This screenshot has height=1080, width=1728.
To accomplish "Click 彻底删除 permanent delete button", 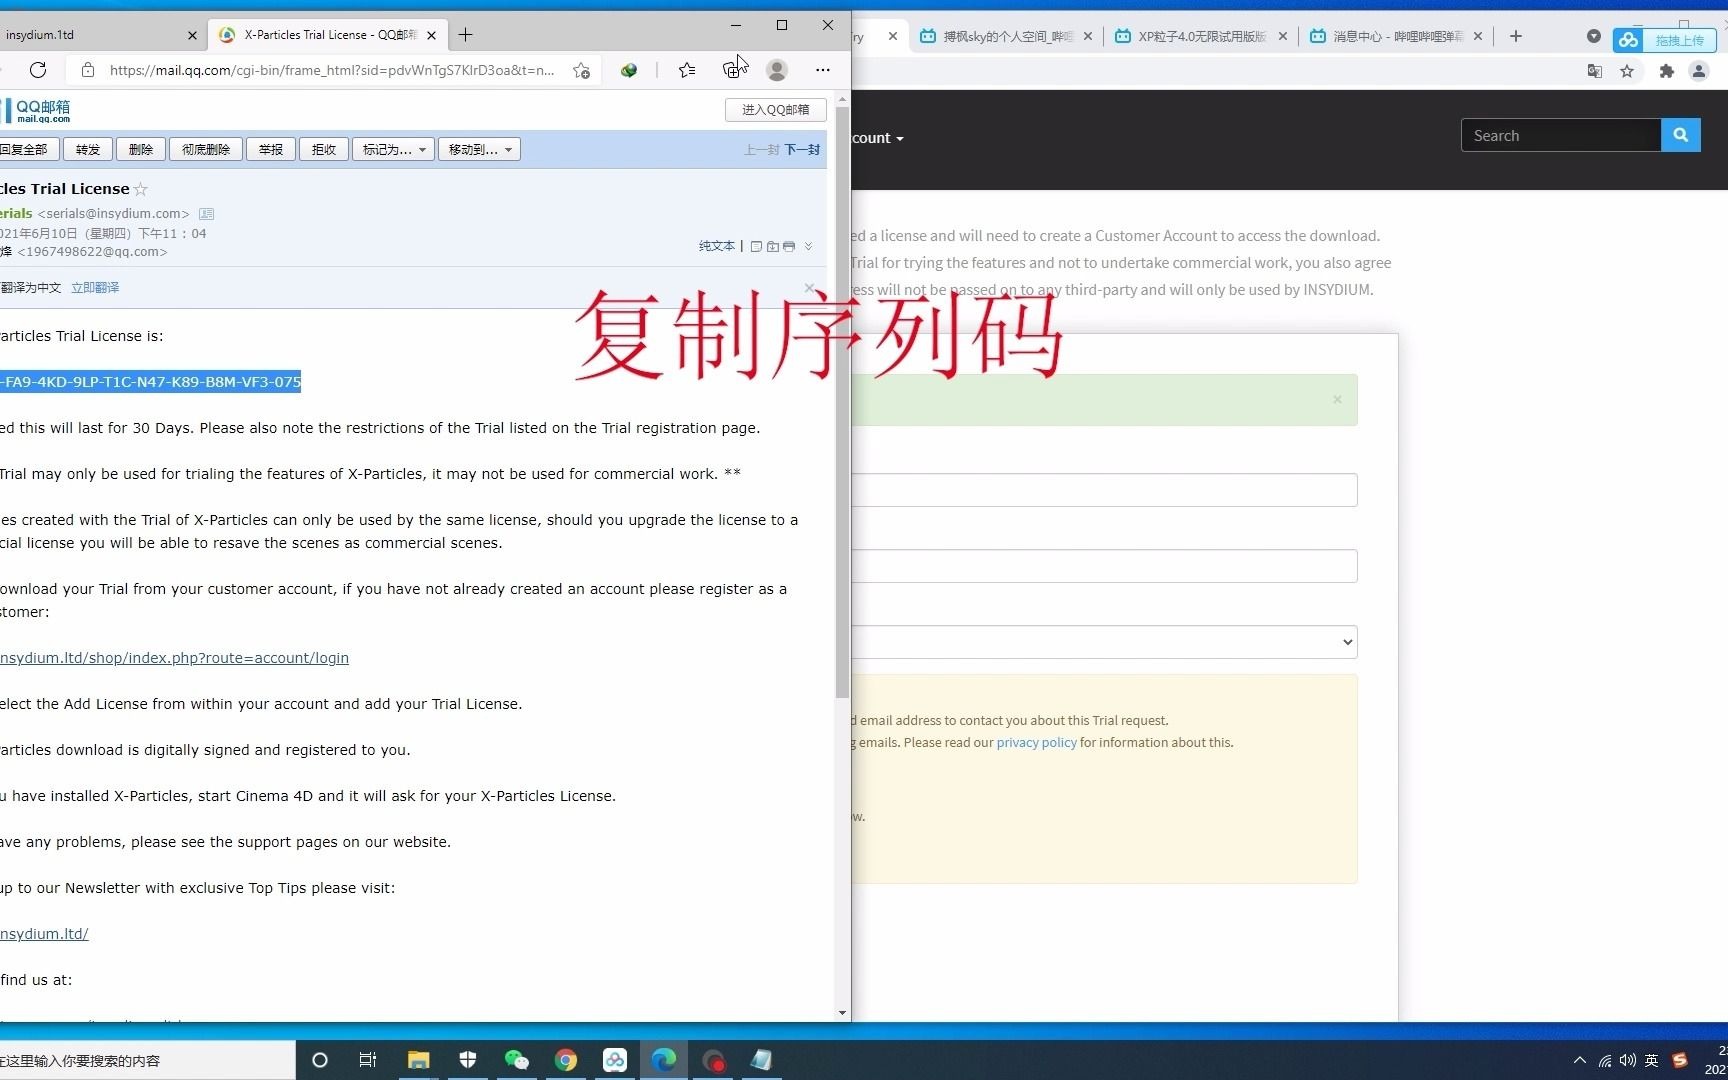I will pos(206,150).
